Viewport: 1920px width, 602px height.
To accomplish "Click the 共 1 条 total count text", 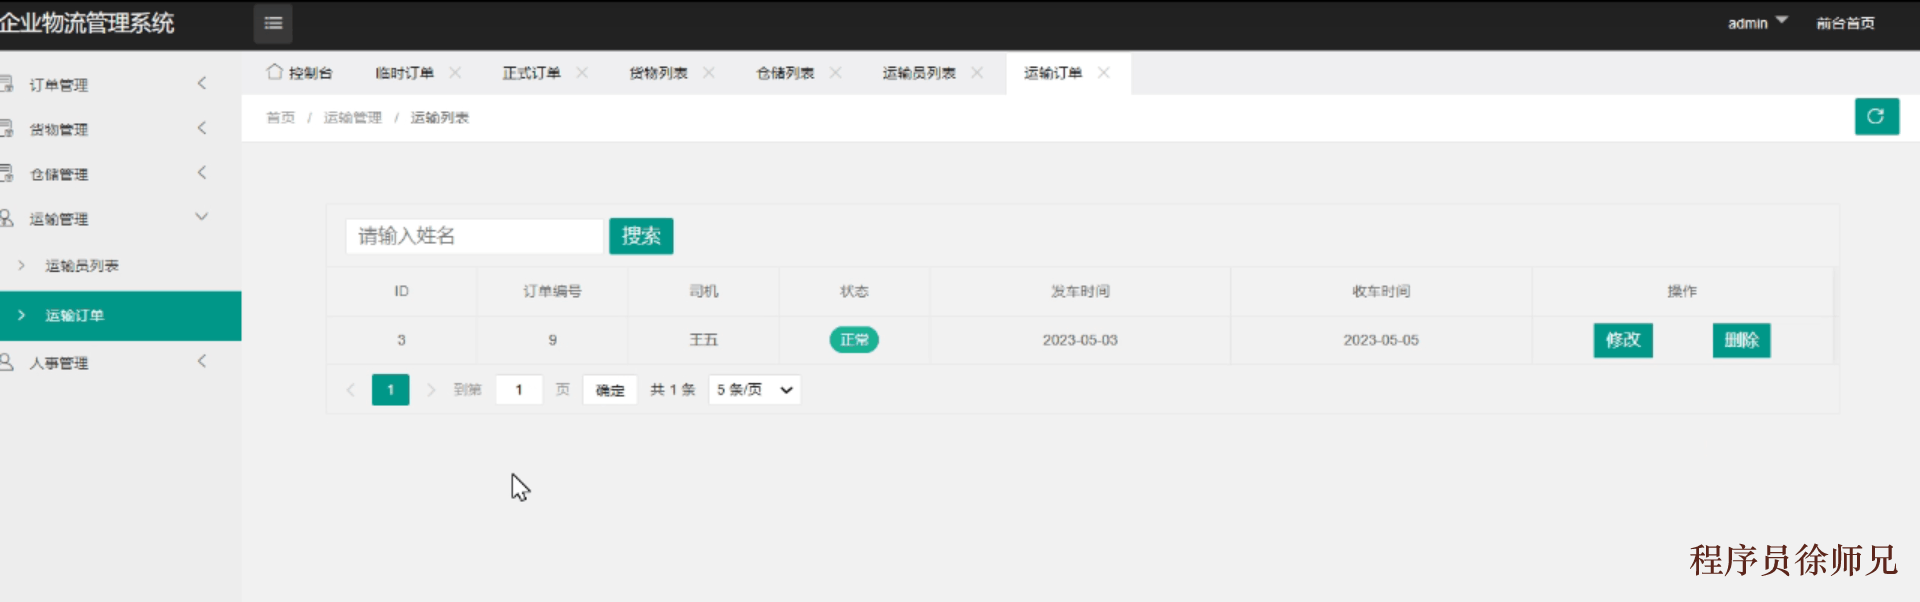I will tap(673, 390).
